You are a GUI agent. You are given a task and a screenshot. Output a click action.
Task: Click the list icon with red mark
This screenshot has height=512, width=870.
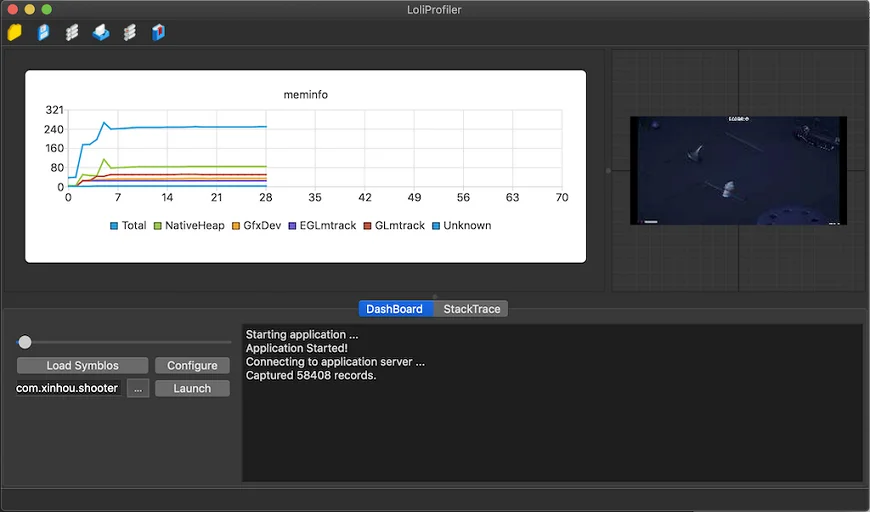tap(130, 32)
